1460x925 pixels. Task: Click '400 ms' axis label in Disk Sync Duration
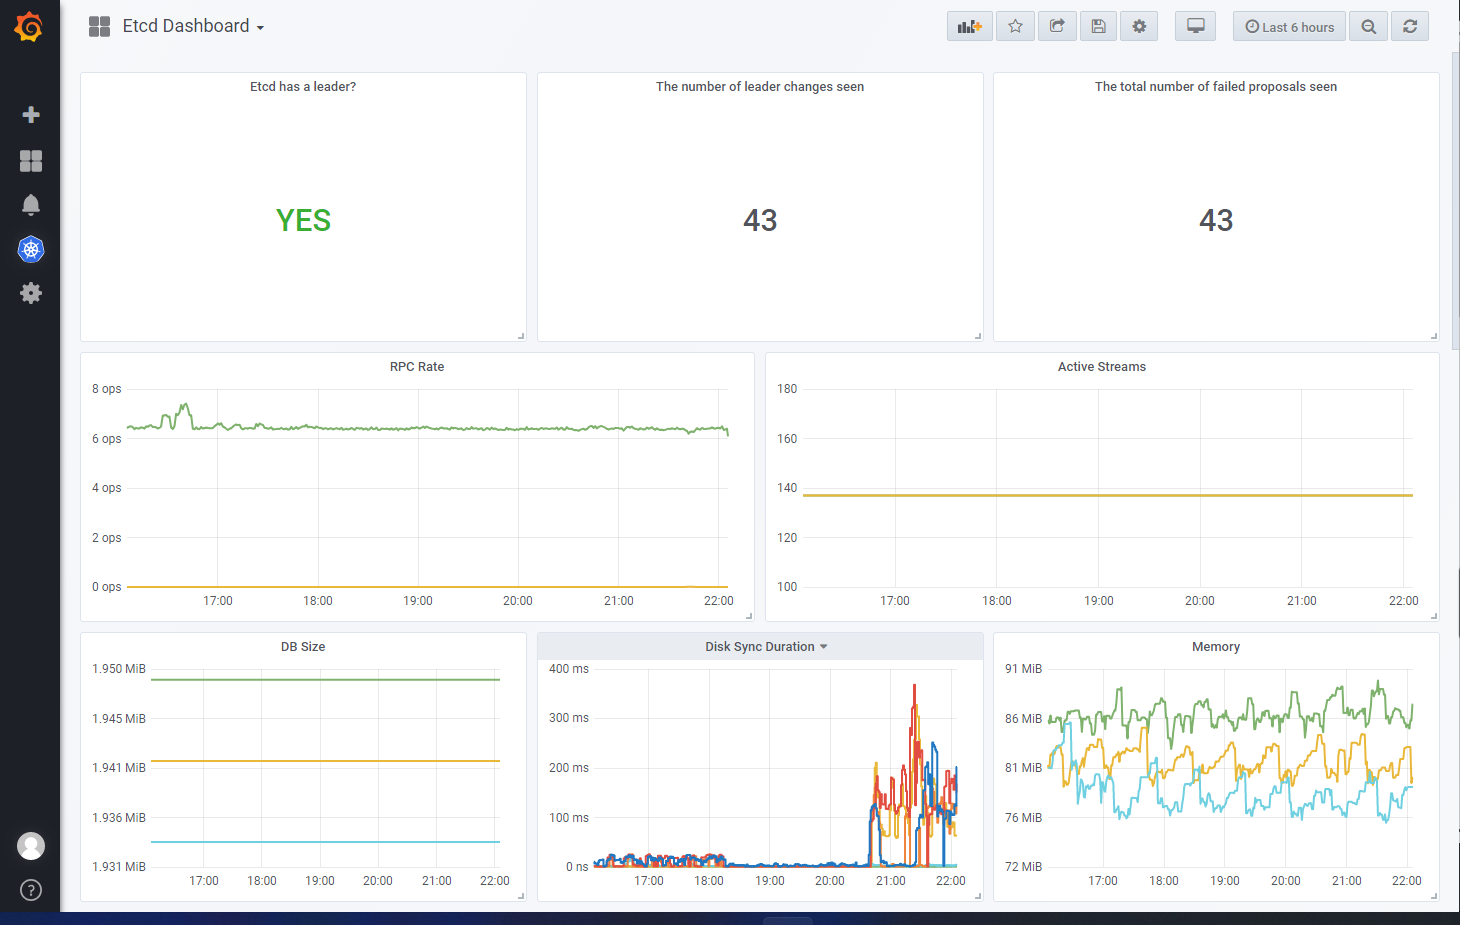pyautogui.click(x=569, y=669)
